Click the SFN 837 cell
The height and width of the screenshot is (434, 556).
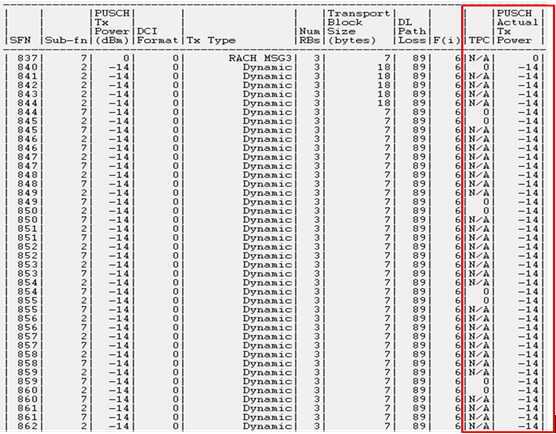click(x=27, y=59)
